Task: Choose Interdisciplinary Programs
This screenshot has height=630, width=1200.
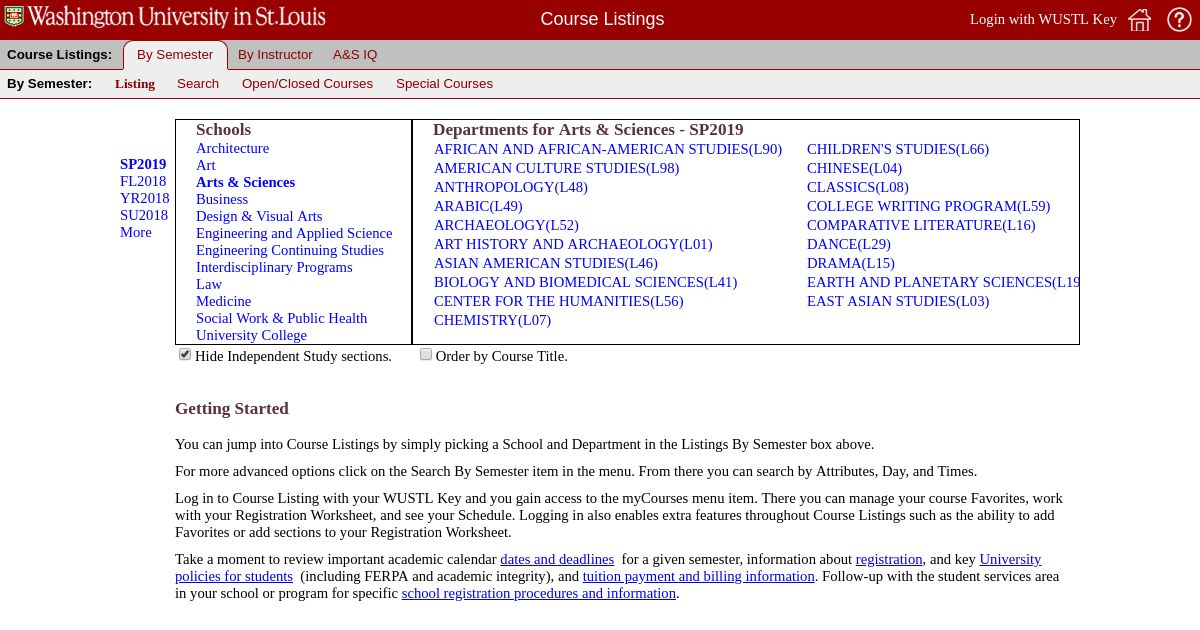Action: pos(274,267)
